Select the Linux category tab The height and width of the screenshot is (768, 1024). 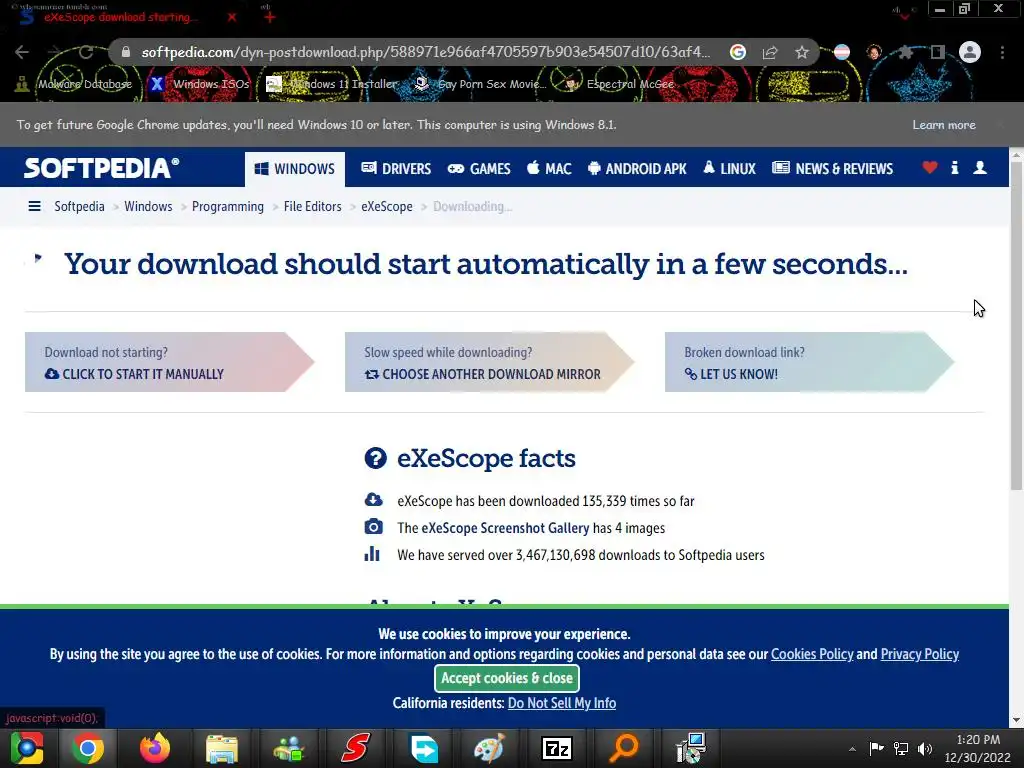[x=729, y=168]
